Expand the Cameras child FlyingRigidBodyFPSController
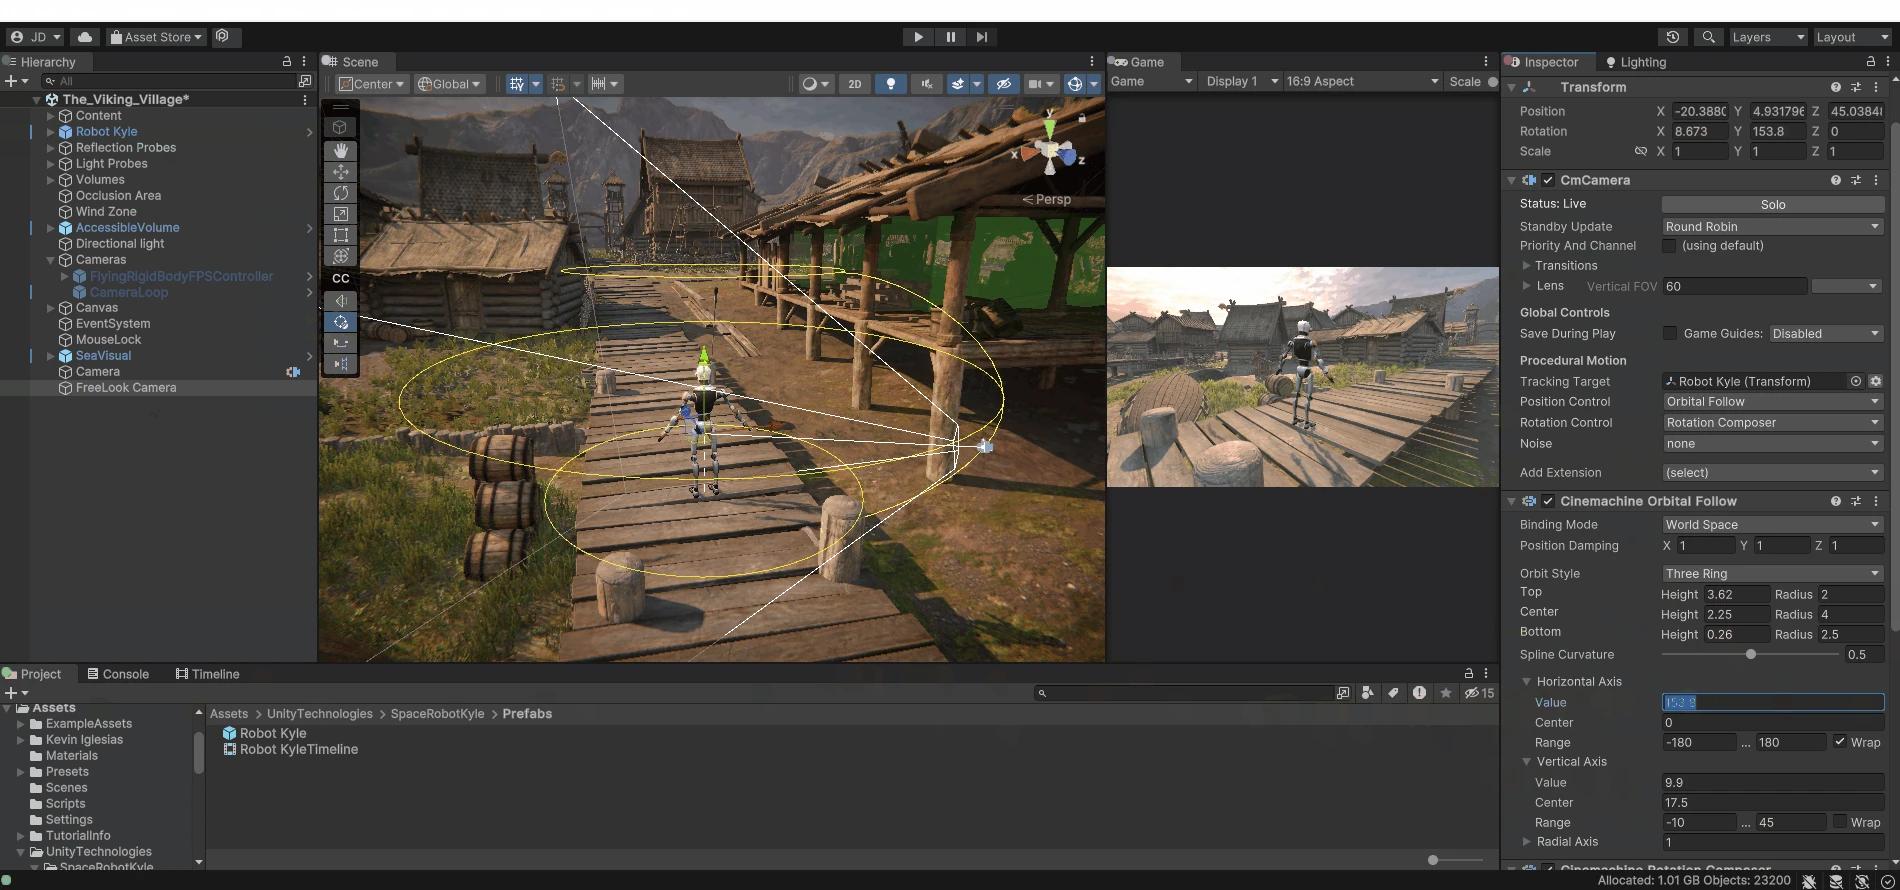This screenshot has height=890, width=1900. (65, 276)
